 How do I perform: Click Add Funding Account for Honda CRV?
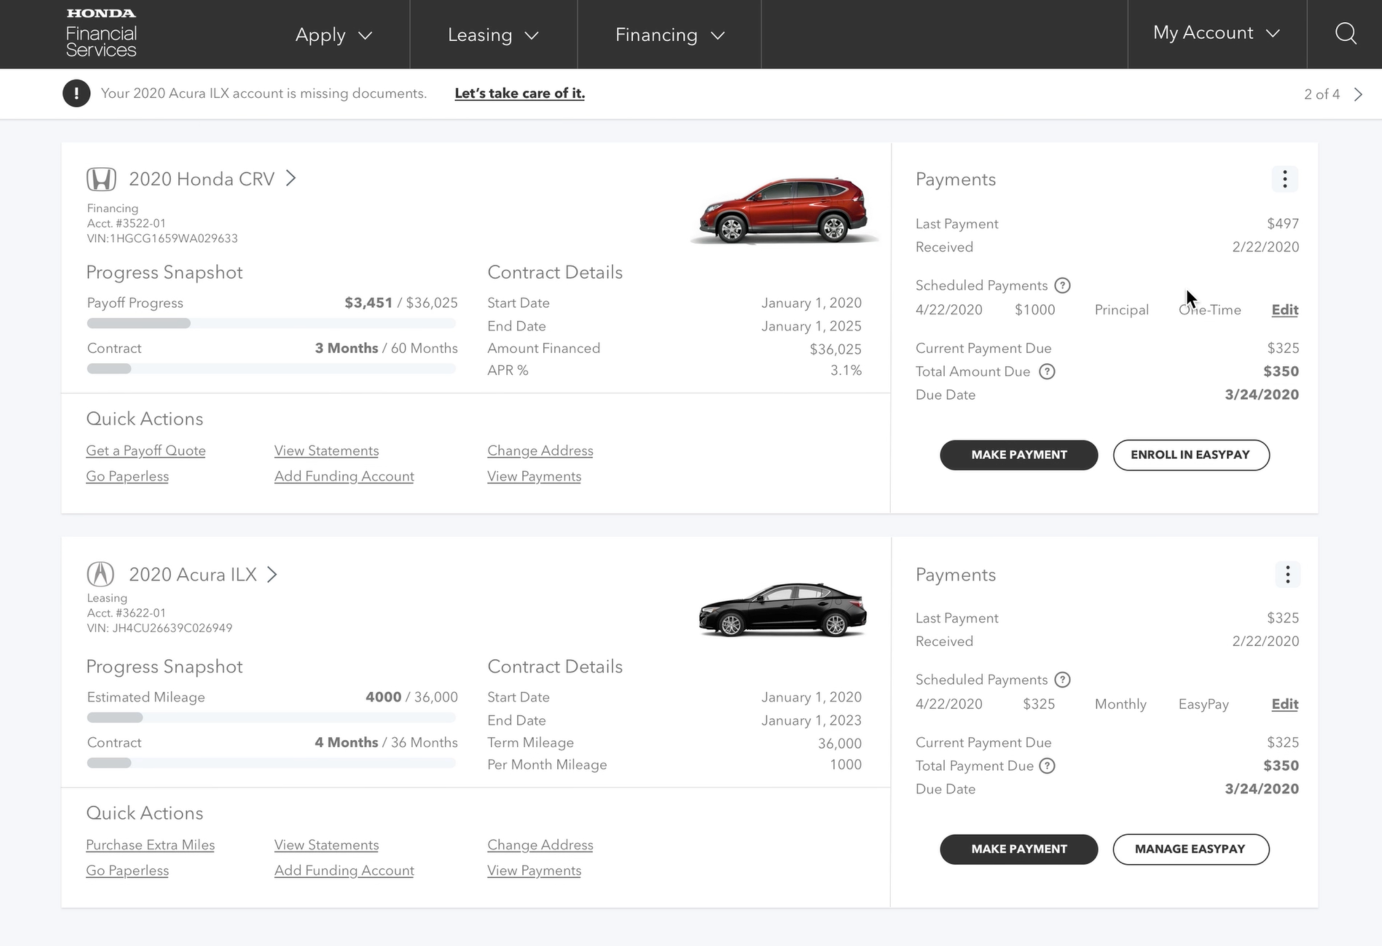coord(344,476)
